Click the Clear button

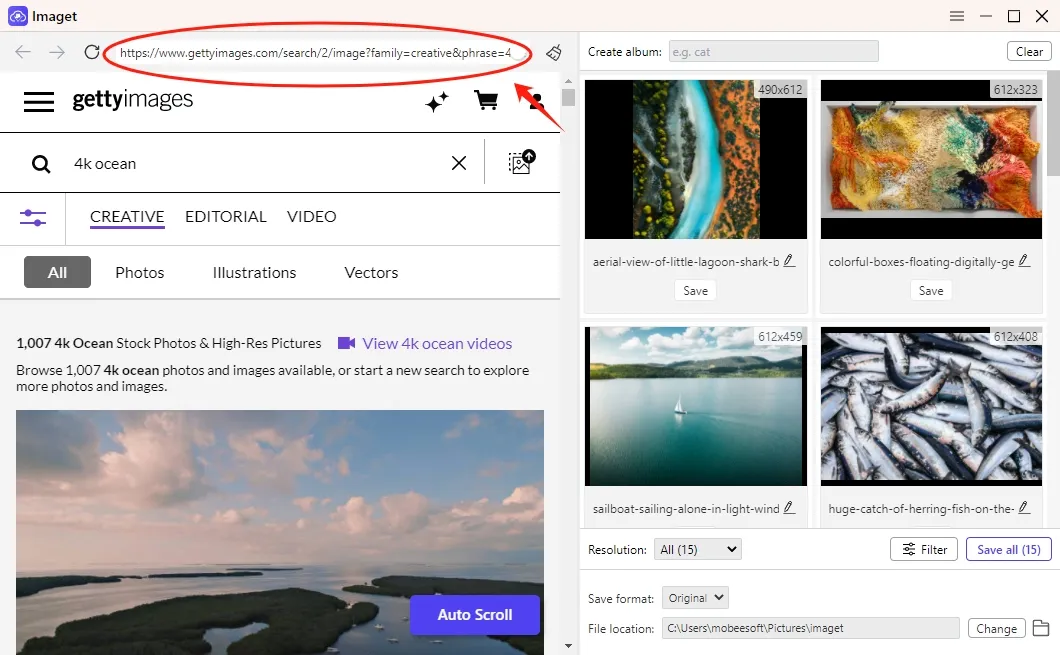pos(1029,51)
